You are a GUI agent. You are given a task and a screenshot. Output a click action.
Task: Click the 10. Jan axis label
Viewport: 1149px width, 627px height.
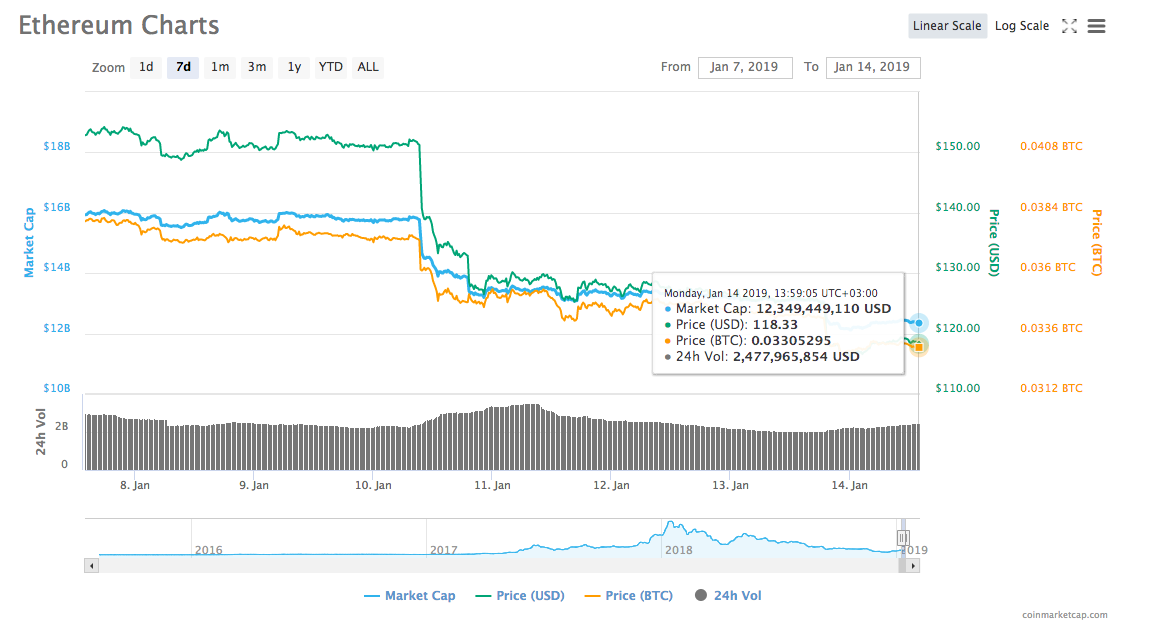373,485
